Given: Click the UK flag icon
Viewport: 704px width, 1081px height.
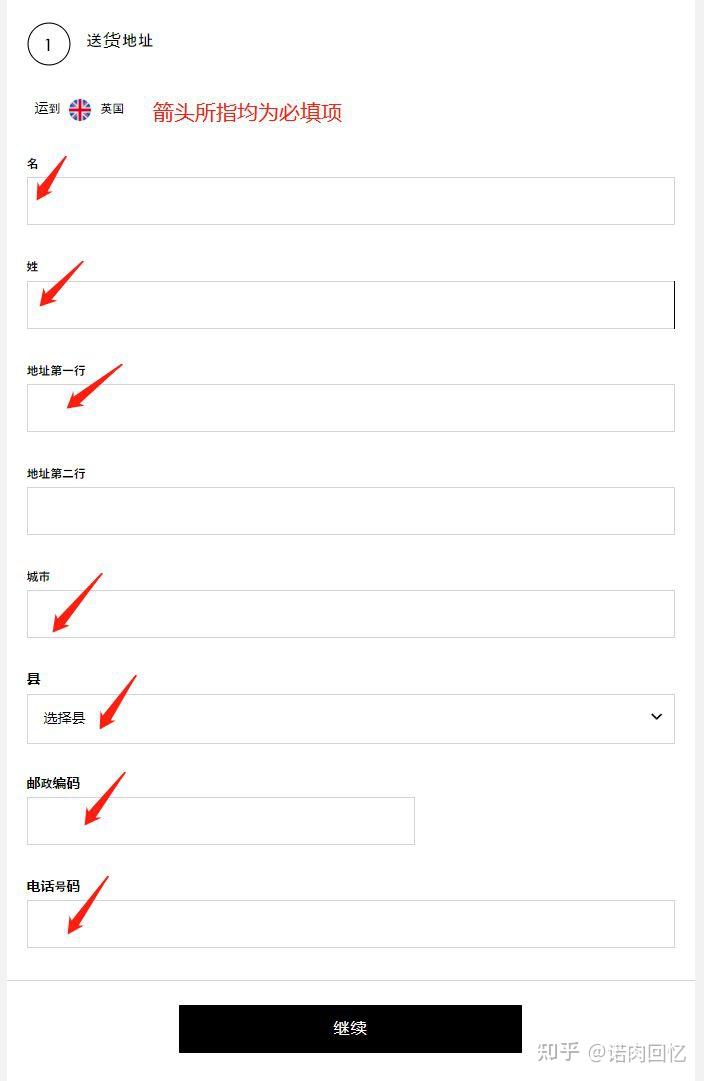Looking at the screenshot, I should point(80,109).
